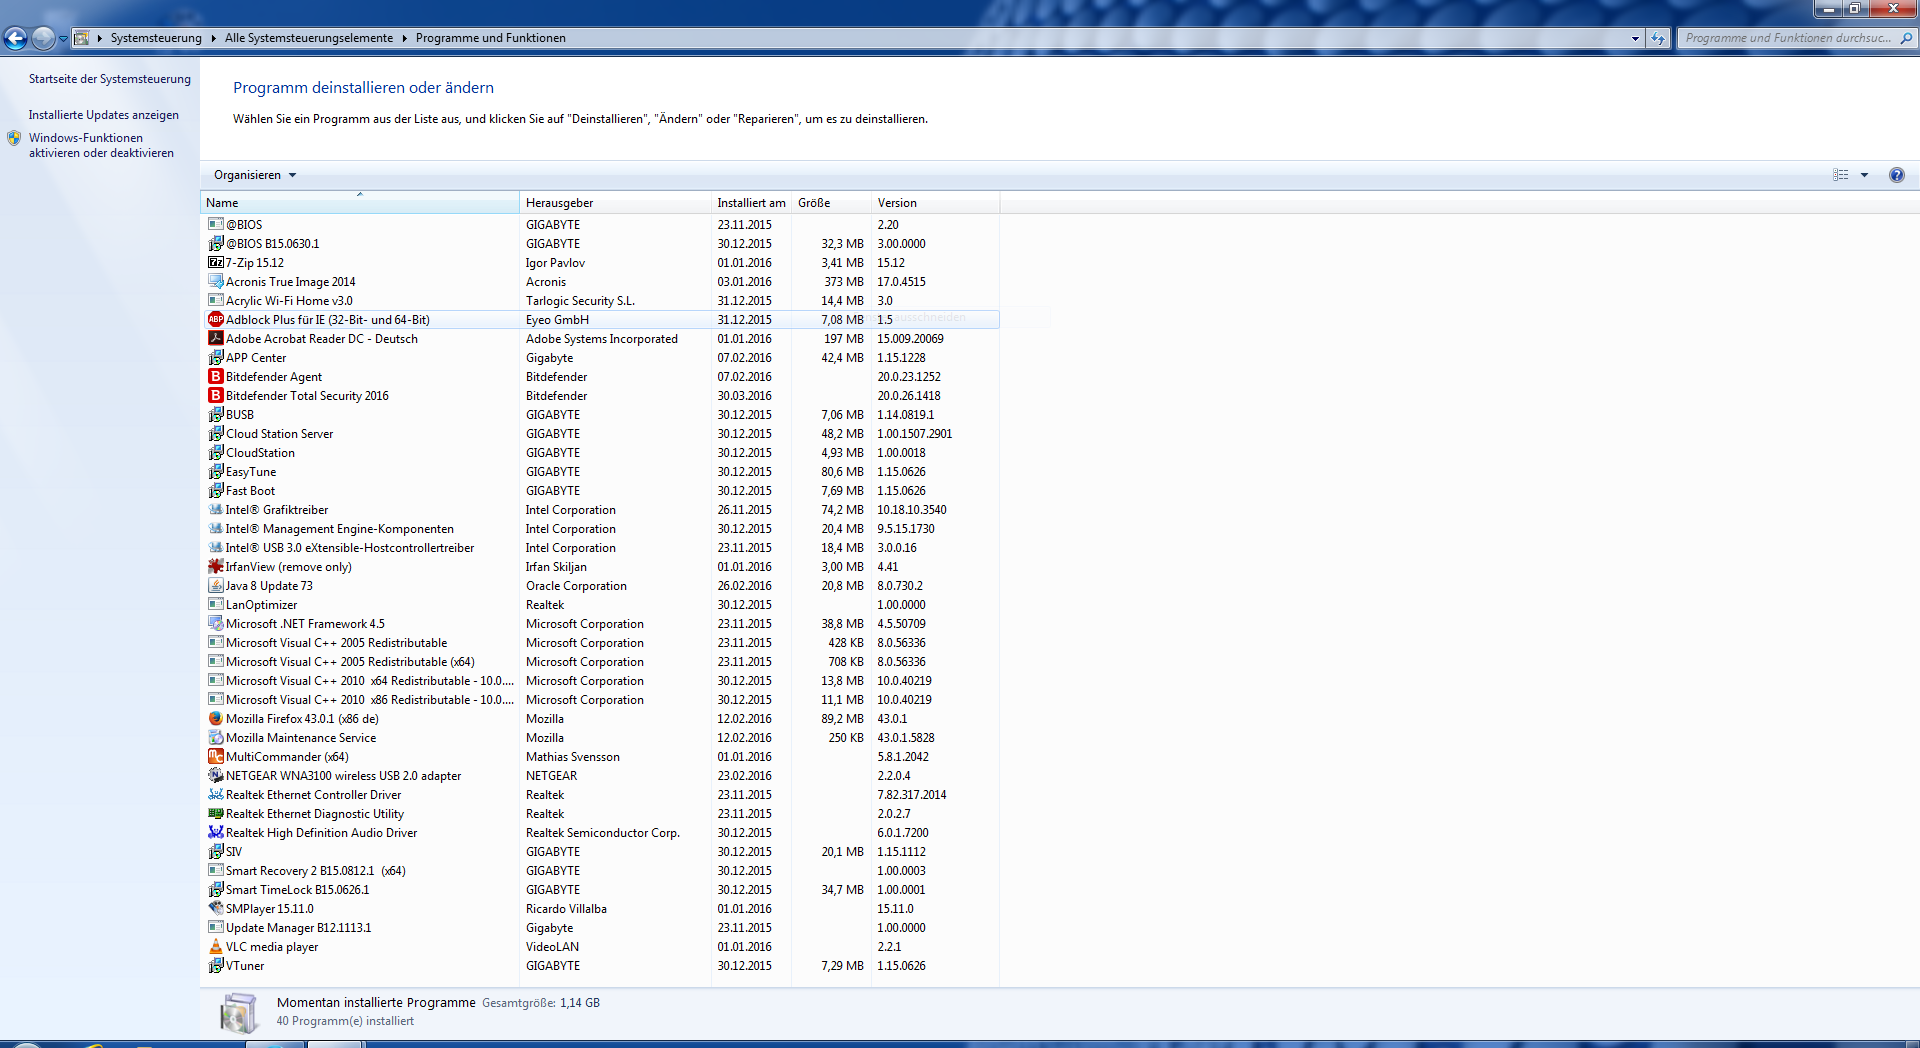The width and height of the screenshot is (1920, 1048).
Task: Click the installed programs icon in details pane
Action: tap(239, 1012)
